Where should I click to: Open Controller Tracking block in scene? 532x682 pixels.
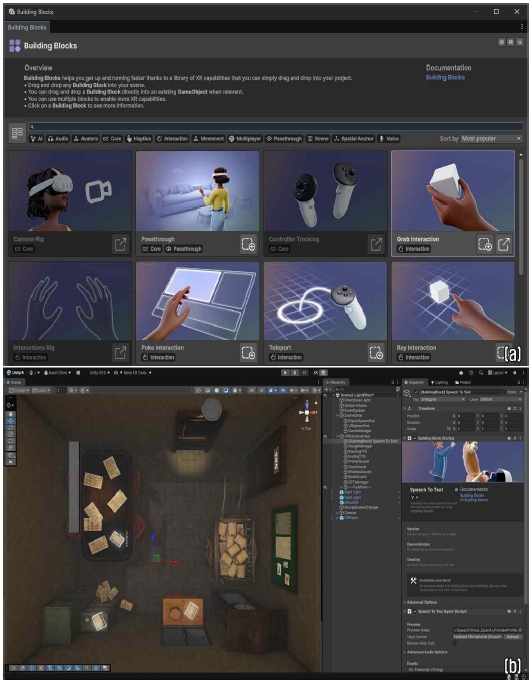point(376,244)
